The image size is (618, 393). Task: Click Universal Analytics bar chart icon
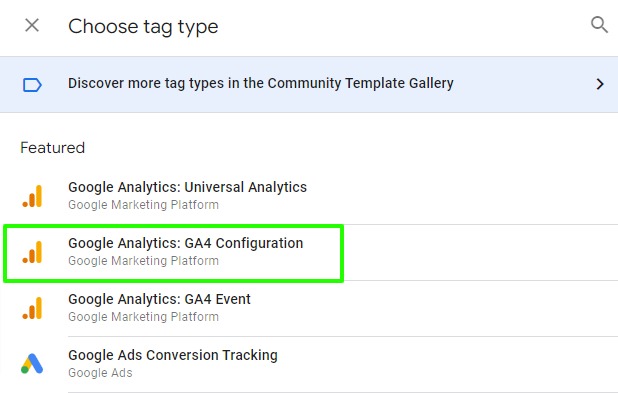(32, 196)
